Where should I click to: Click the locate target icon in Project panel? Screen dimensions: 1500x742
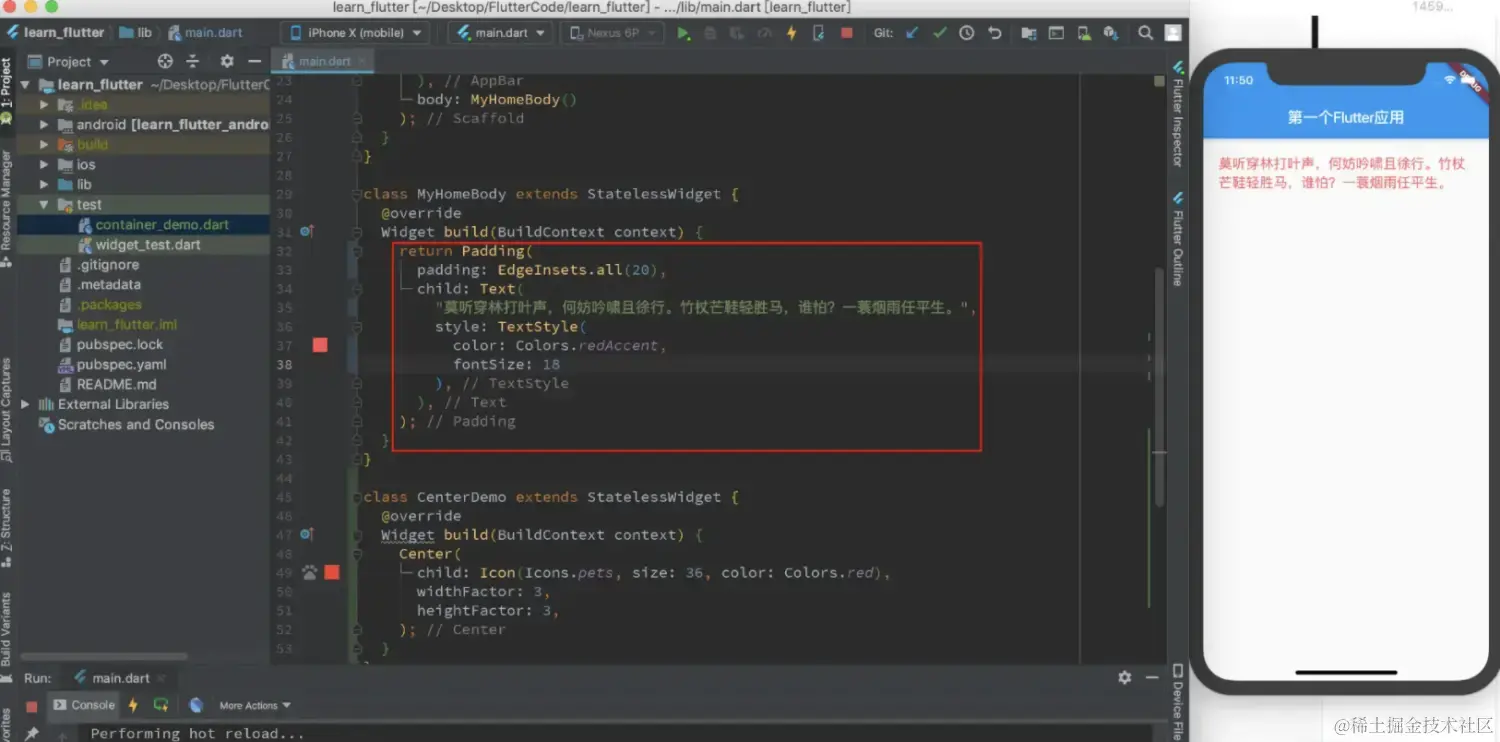pyautogui.click(x=165, y=61)
